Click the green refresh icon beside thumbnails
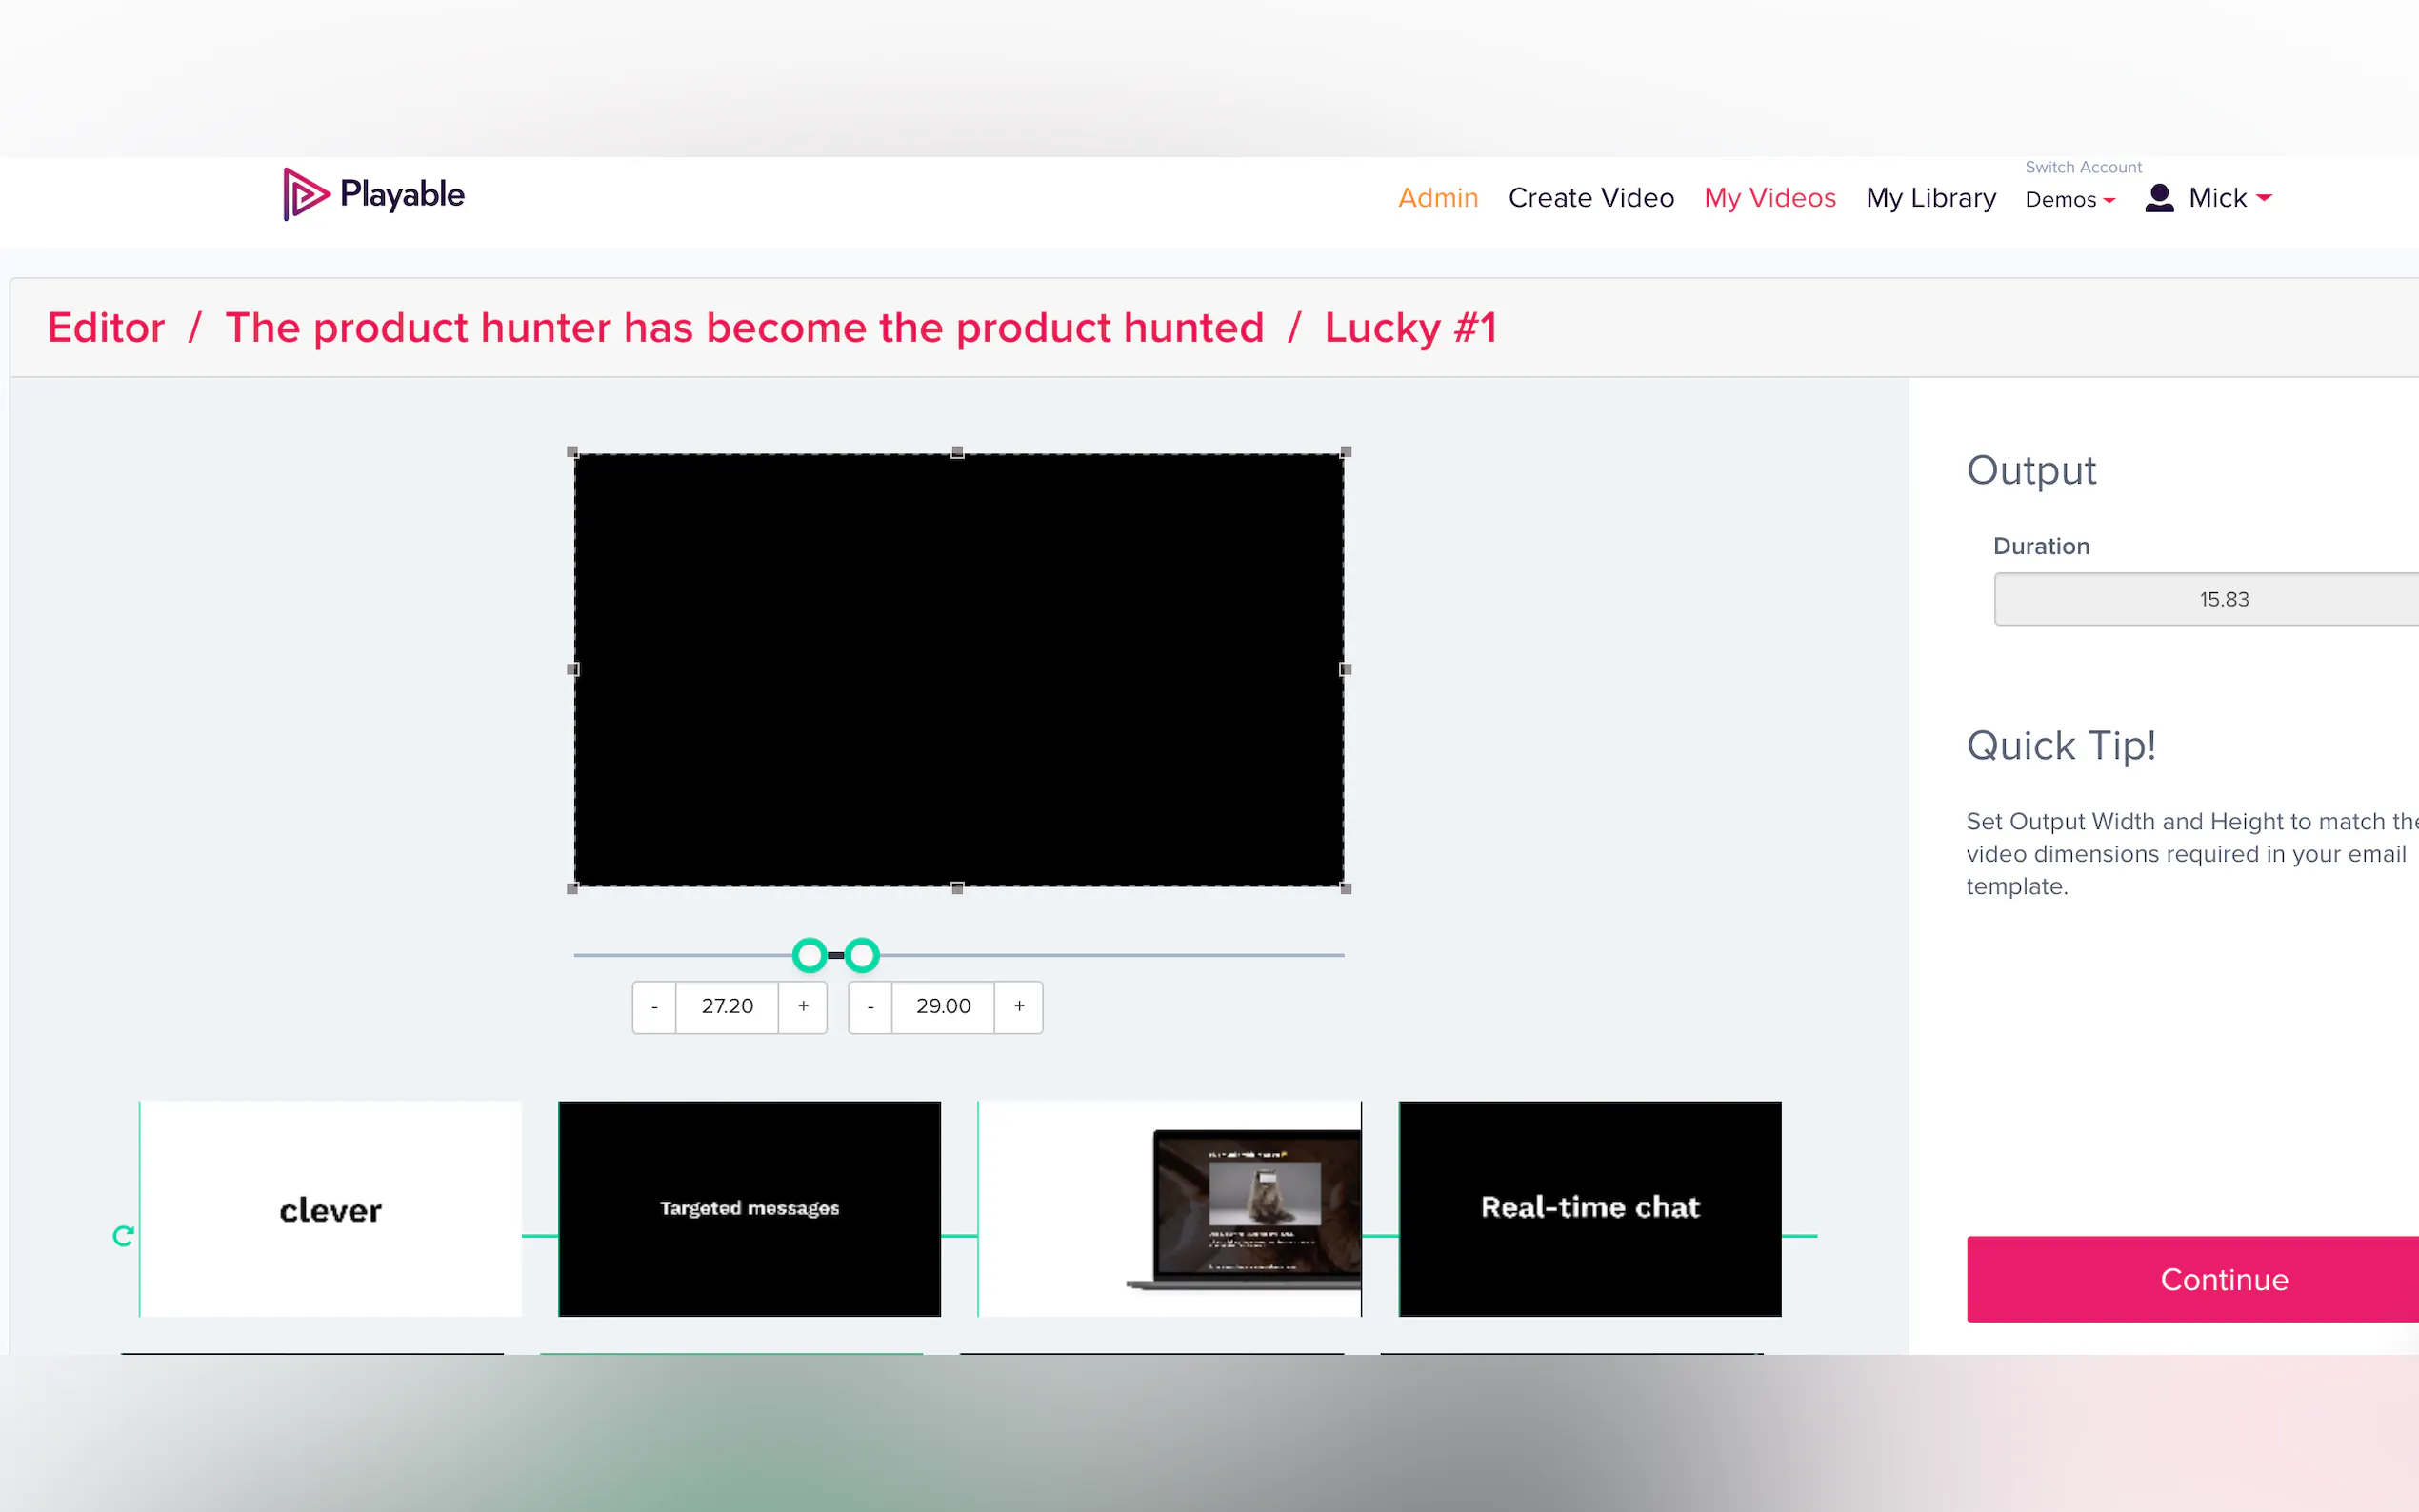Image resolution: width=2419 pixels, height=1512 pixels. 123,1236
